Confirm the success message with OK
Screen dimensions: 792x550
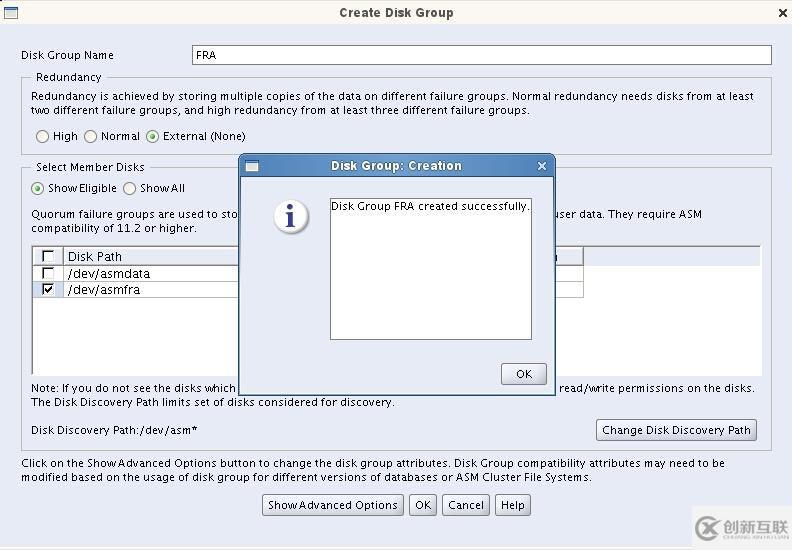tap(524, 374)
